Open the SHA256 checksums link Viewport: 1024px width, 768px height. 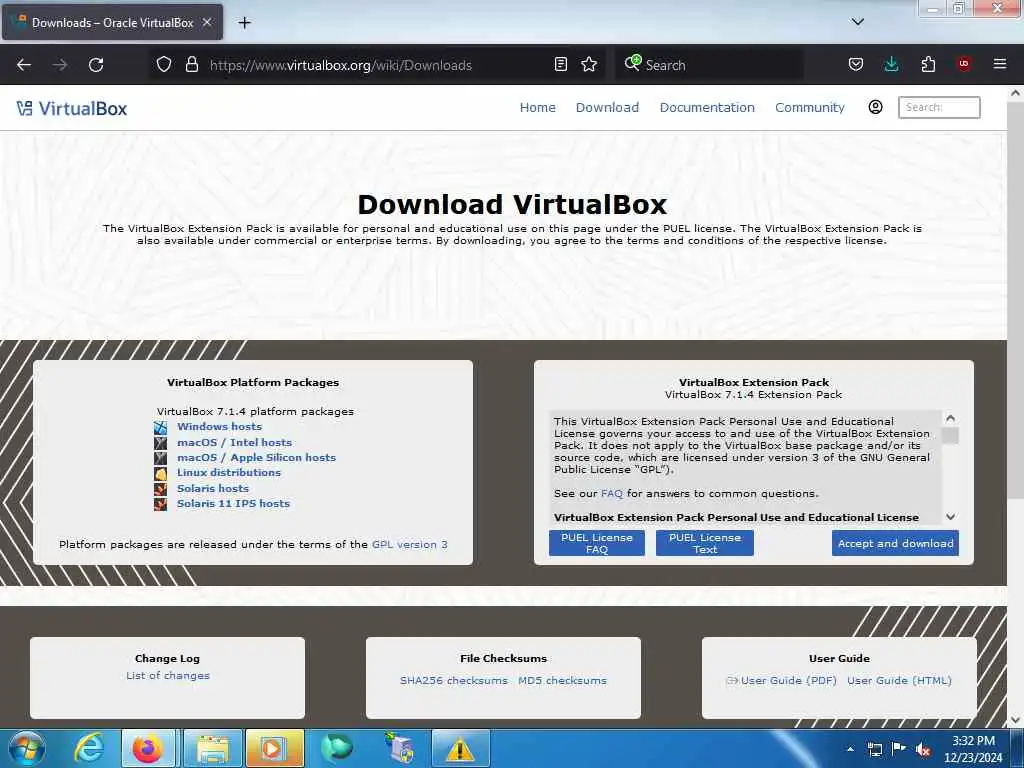[454, 680]
